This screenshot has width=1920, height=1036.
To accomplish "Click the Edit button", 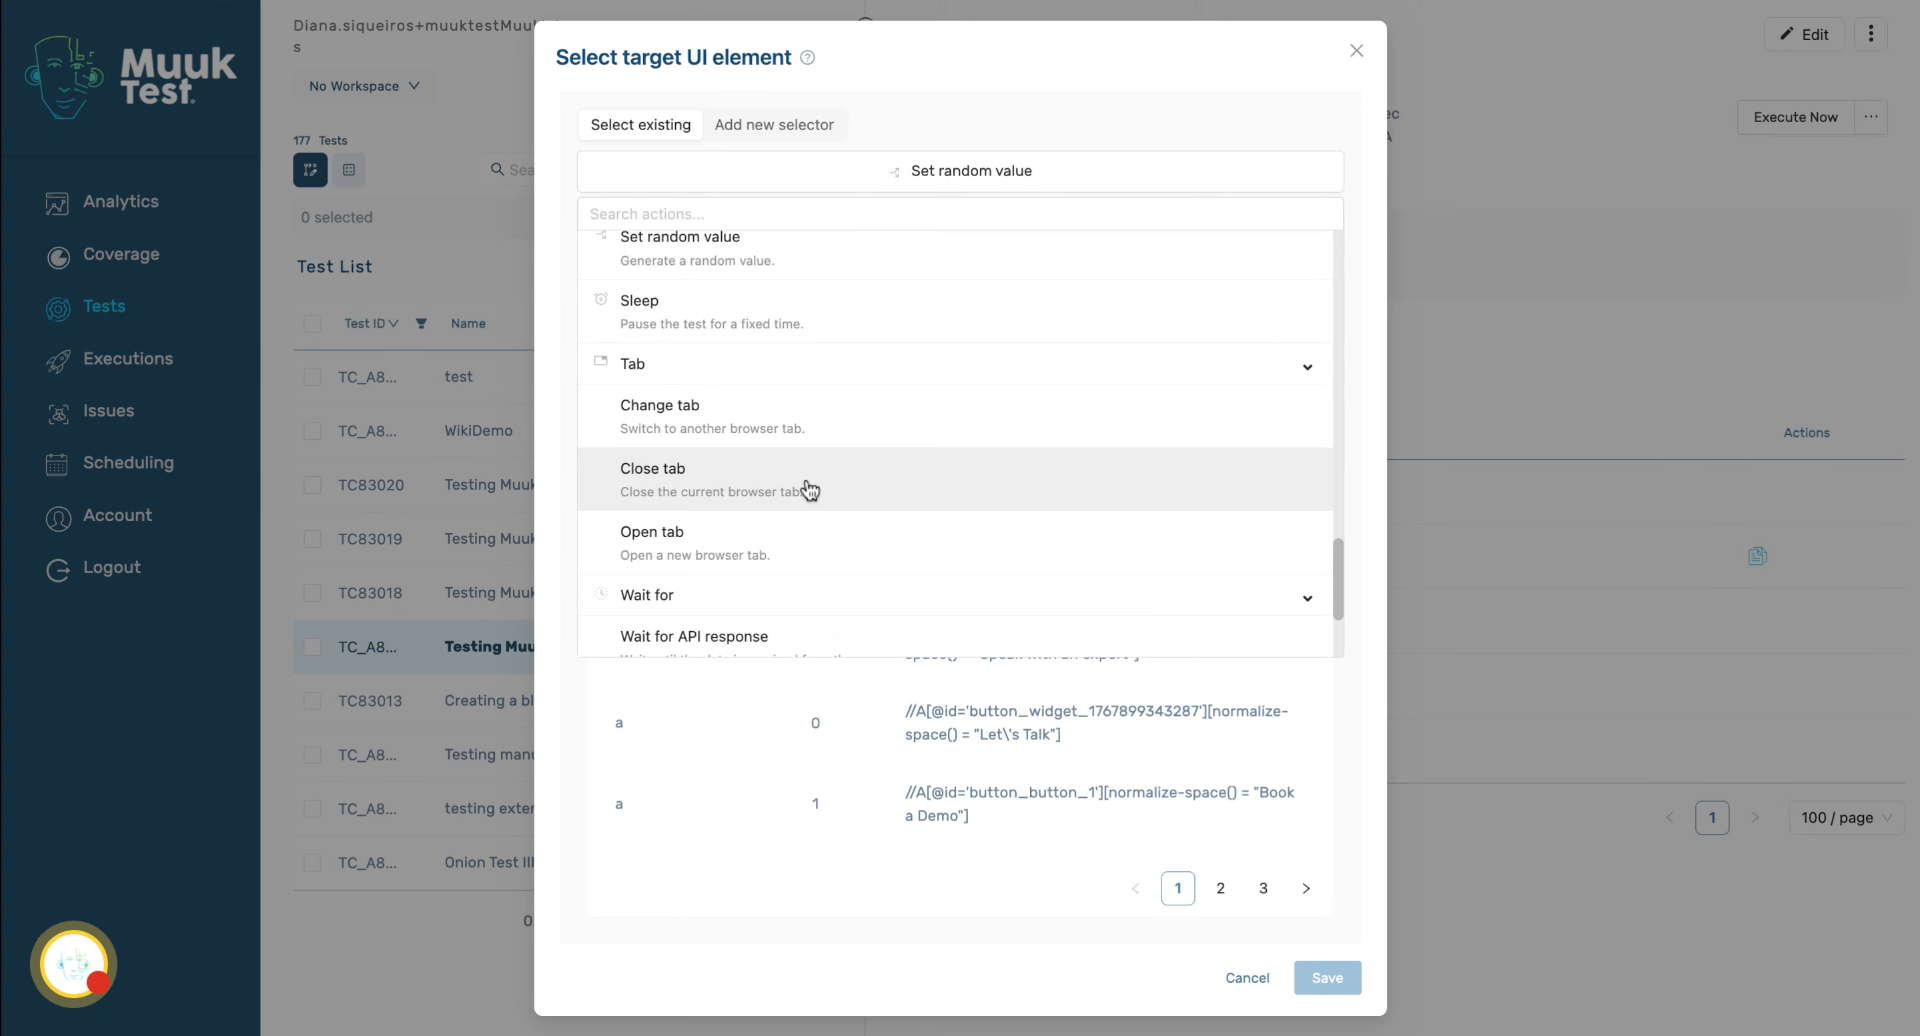I will coord(1804,34).
